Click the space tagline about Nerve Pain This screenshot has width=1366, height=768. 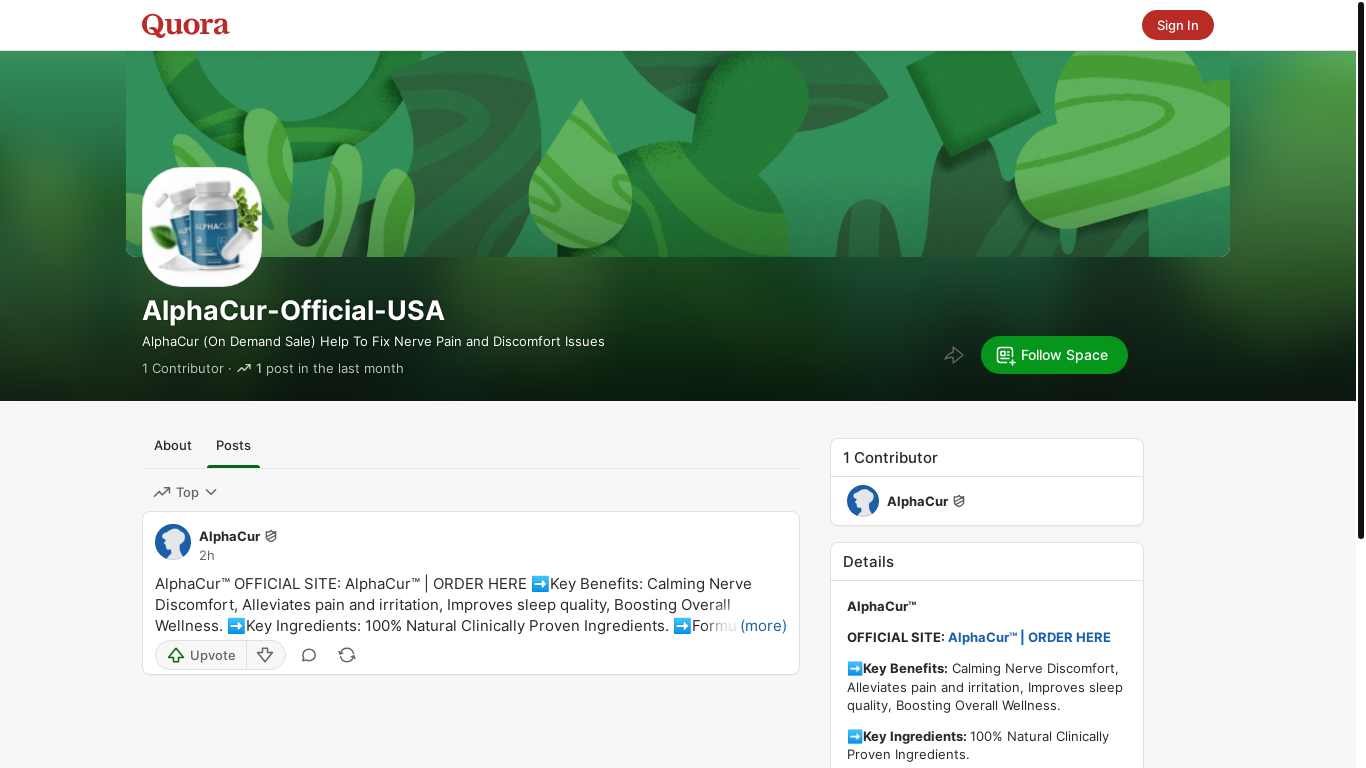(x=373, y=341)
